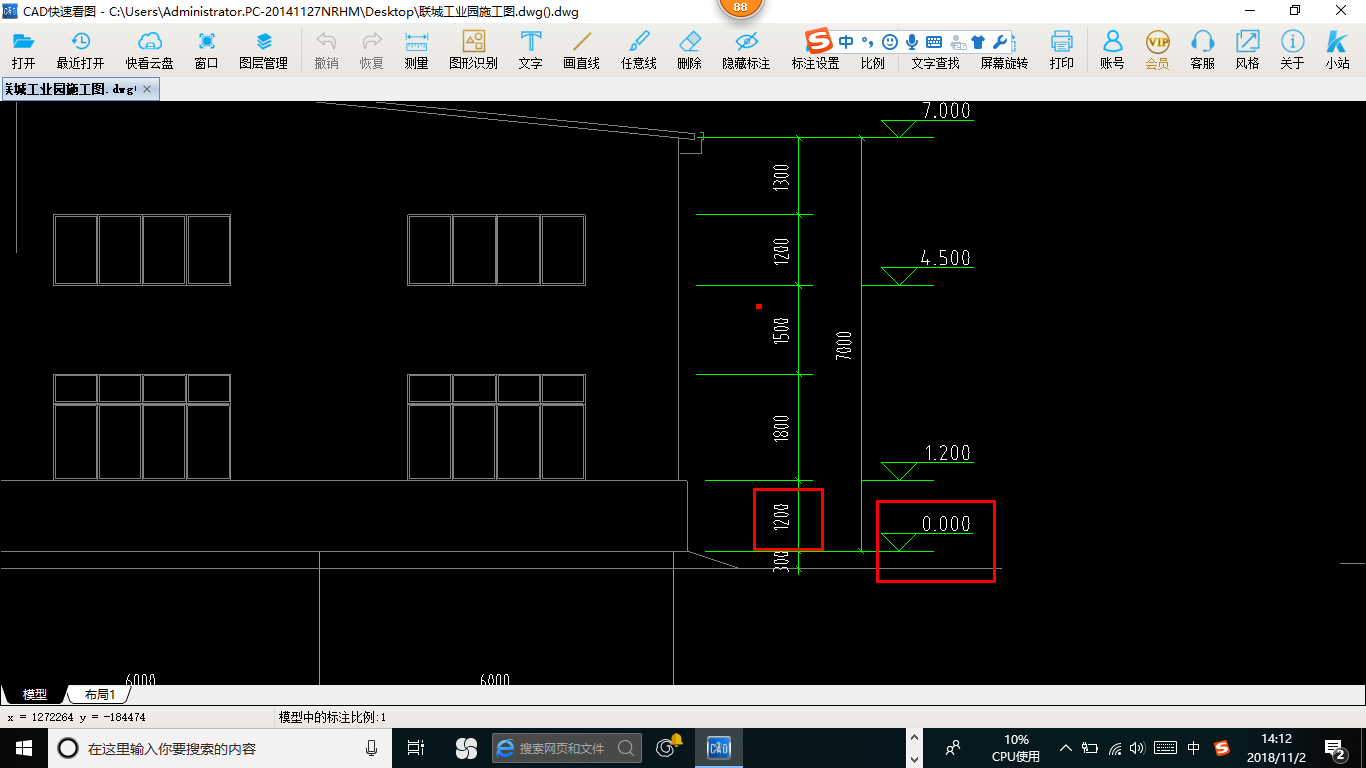Undo with the 撤销 arrow
Image resolution: width=1366 pixels, height=768 pixels.
(326, 50)
